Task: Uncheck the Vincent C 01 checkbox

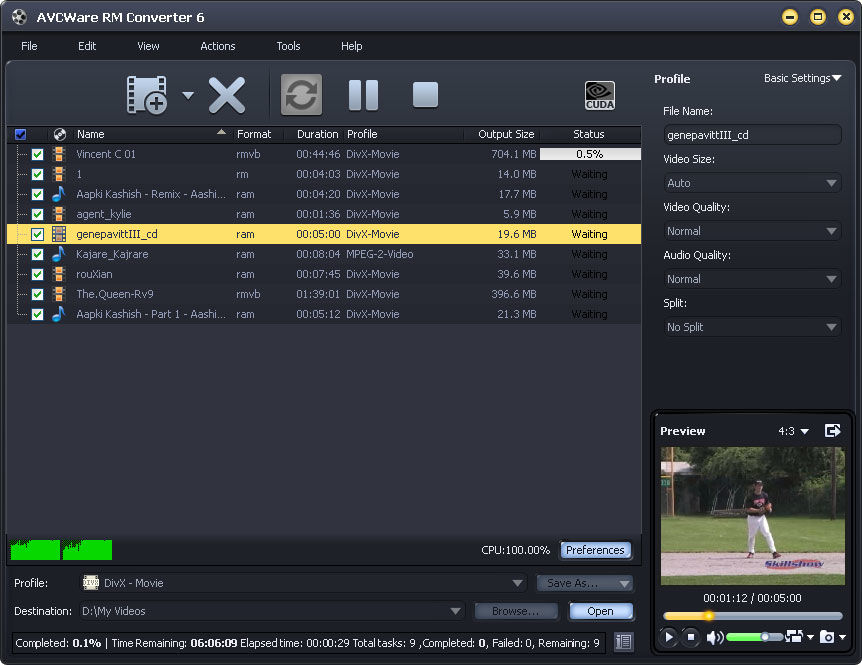Action: [x=37, y=154]
